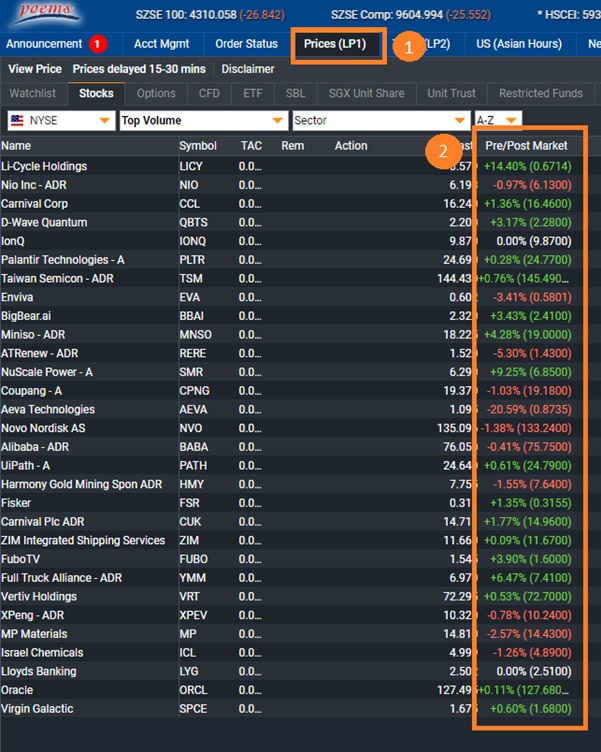The width and height of the screenshot is (601, 752).
Task: Open the ETF tab
Action: point(253,94)
